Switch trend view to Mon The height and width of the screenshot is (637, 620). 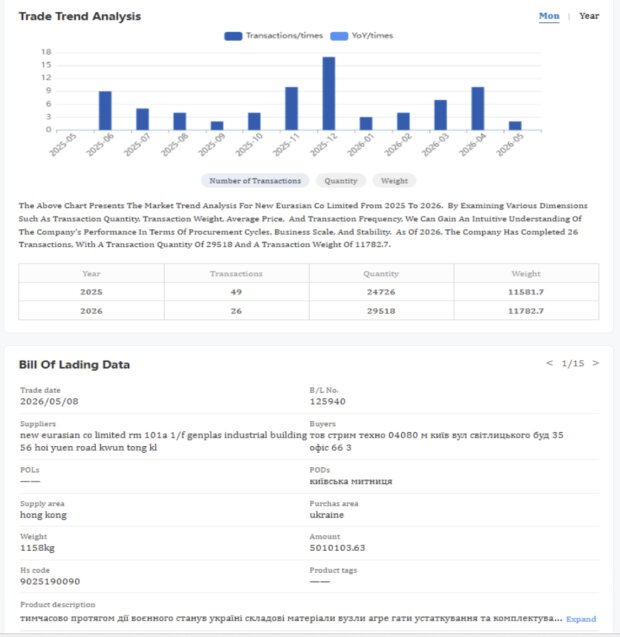point(549,16)
